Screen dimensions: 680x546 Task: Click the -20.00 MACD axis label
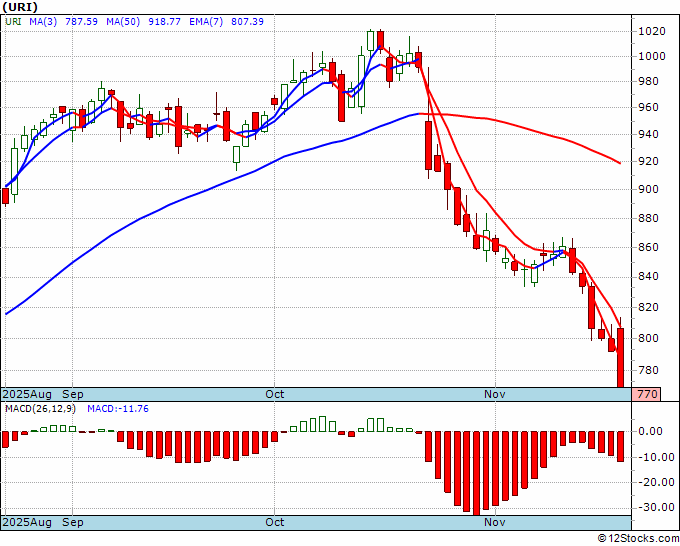point(656,482)
